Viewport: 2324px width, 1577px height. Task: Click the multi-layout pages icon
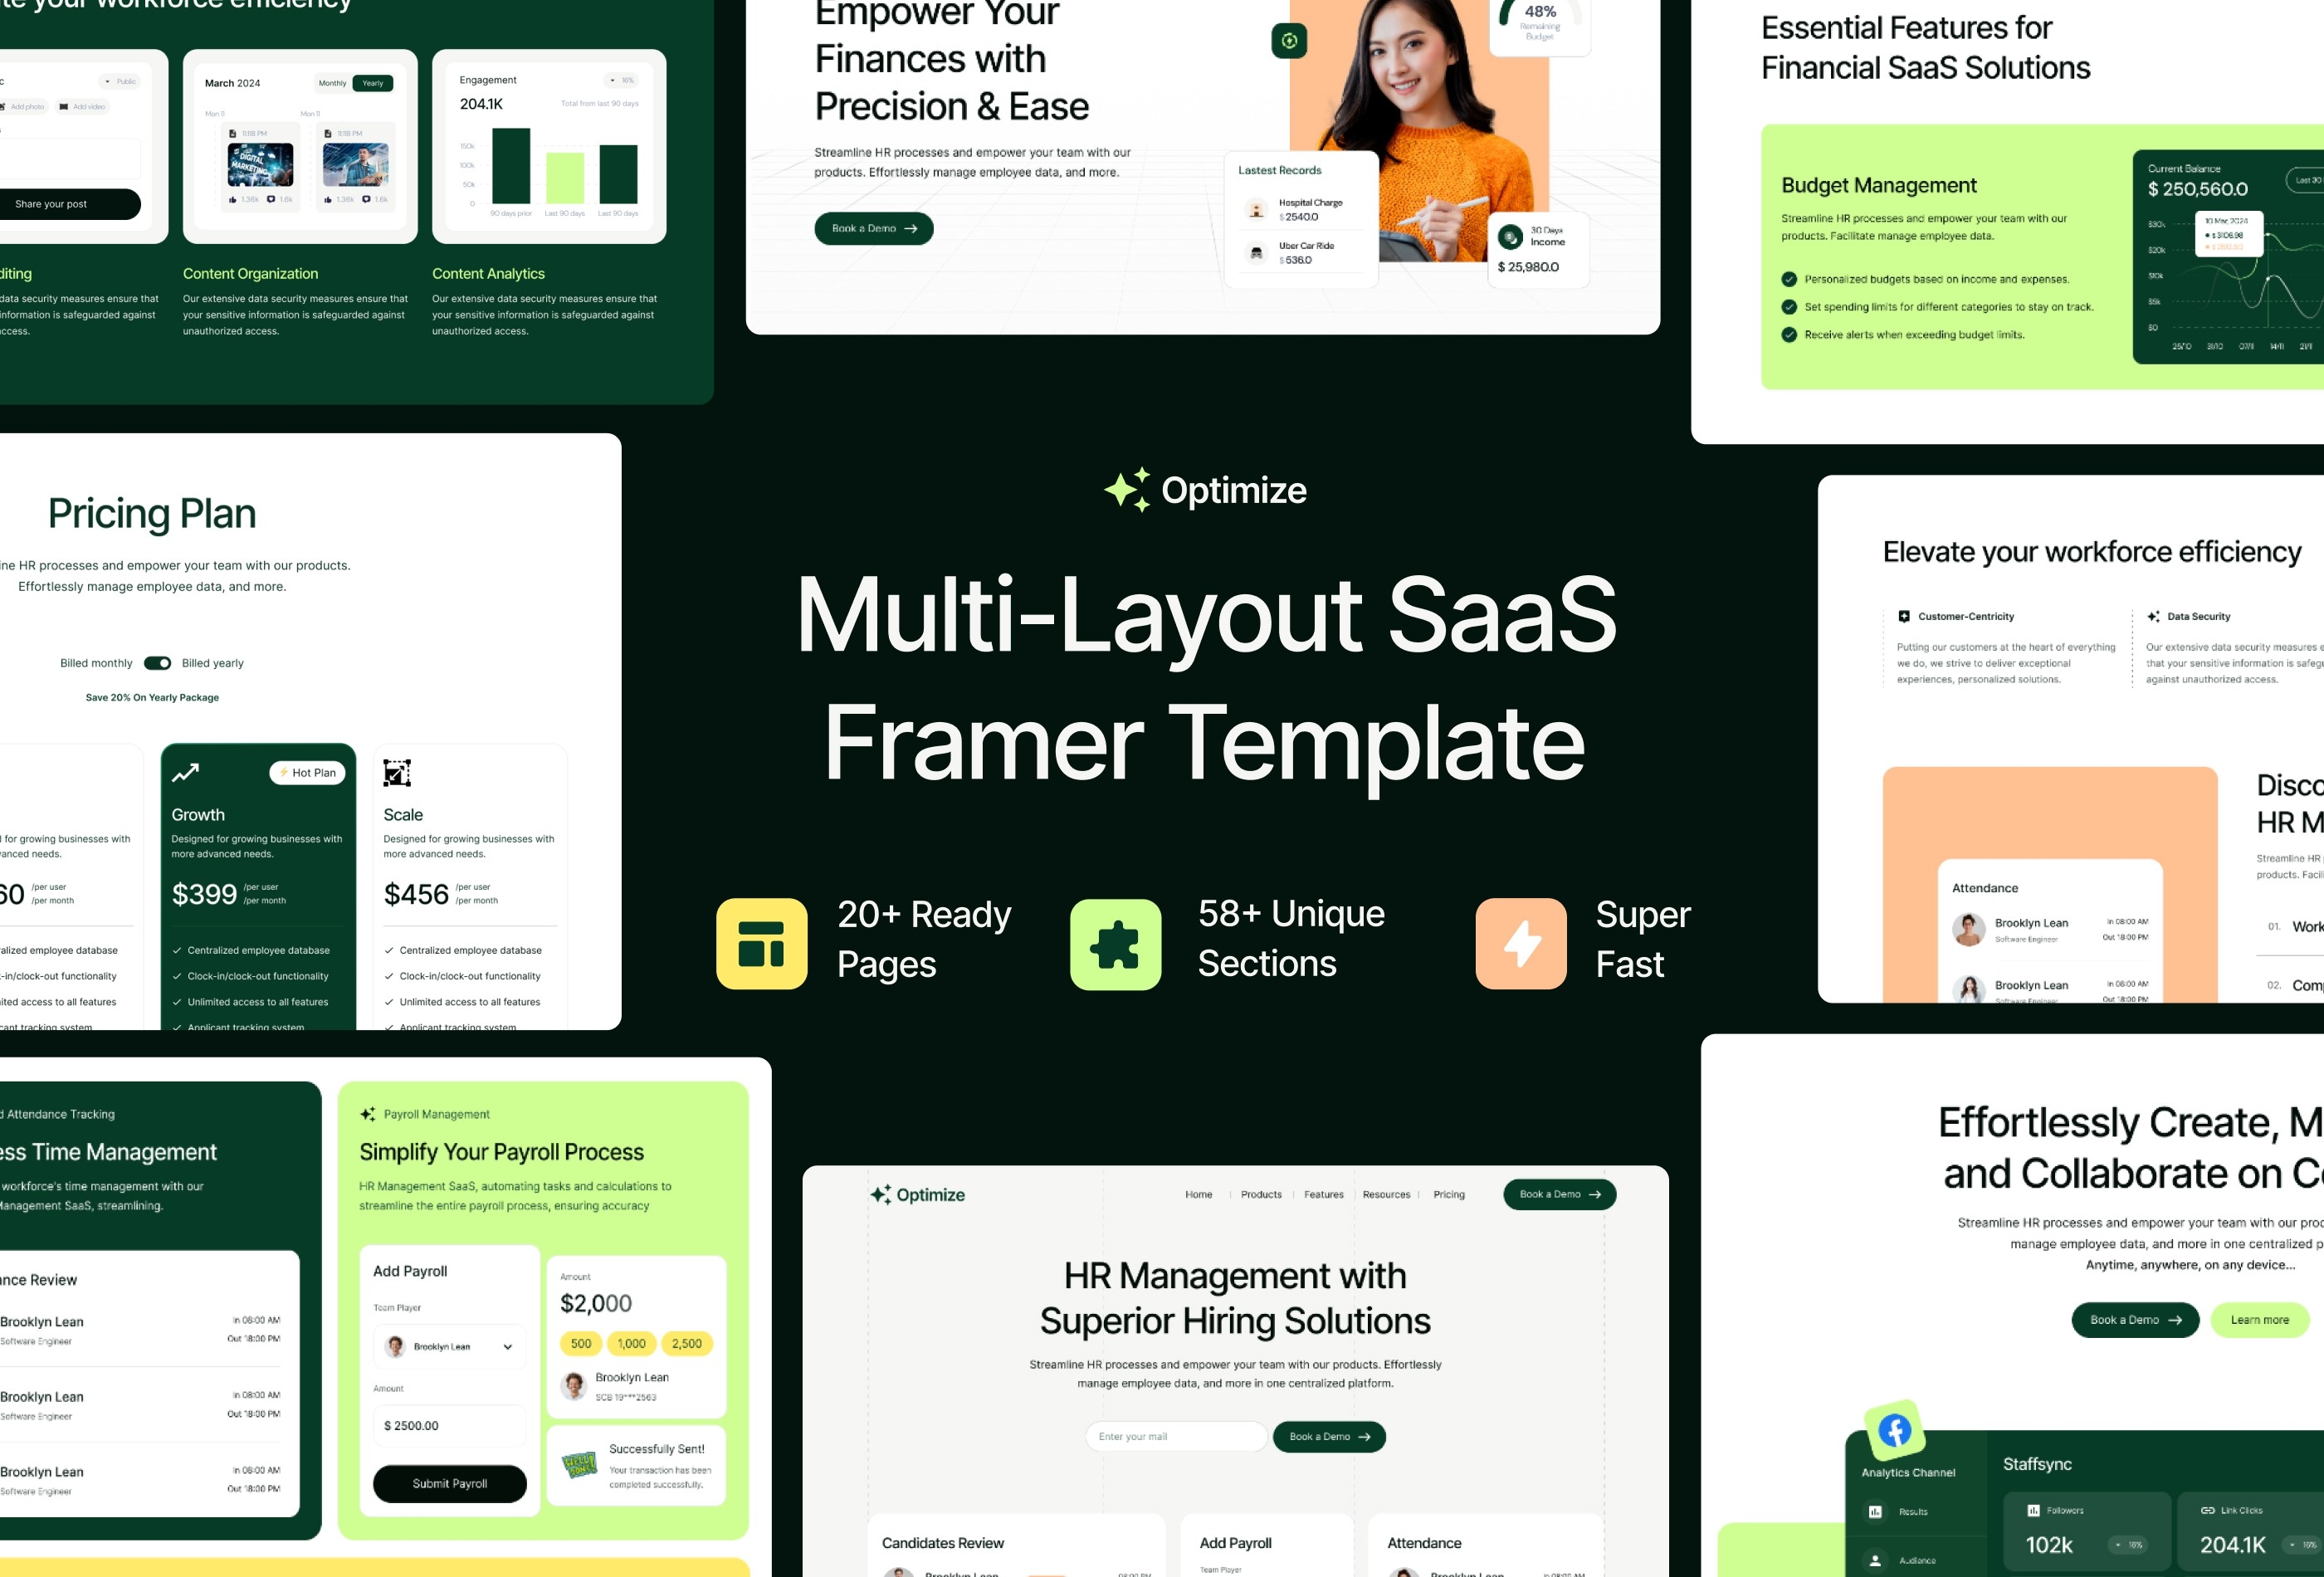point(759,940)
